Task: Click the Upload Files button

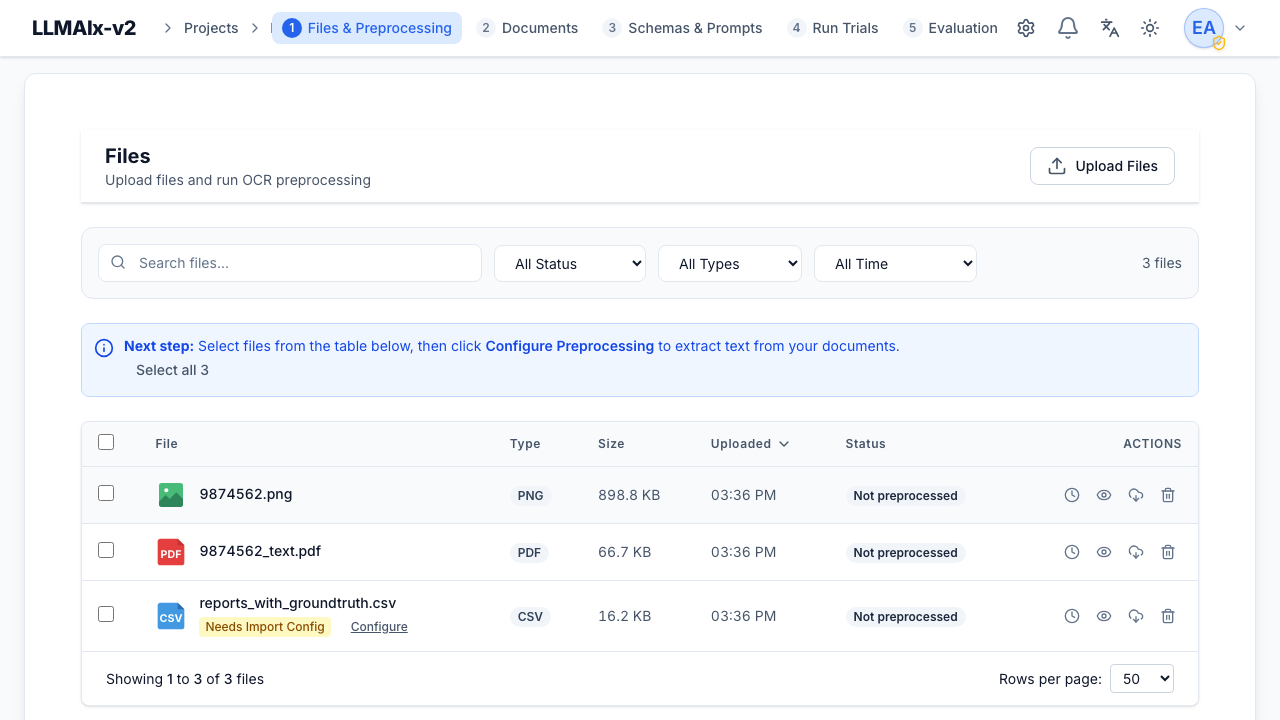Action: point(1102,166)
